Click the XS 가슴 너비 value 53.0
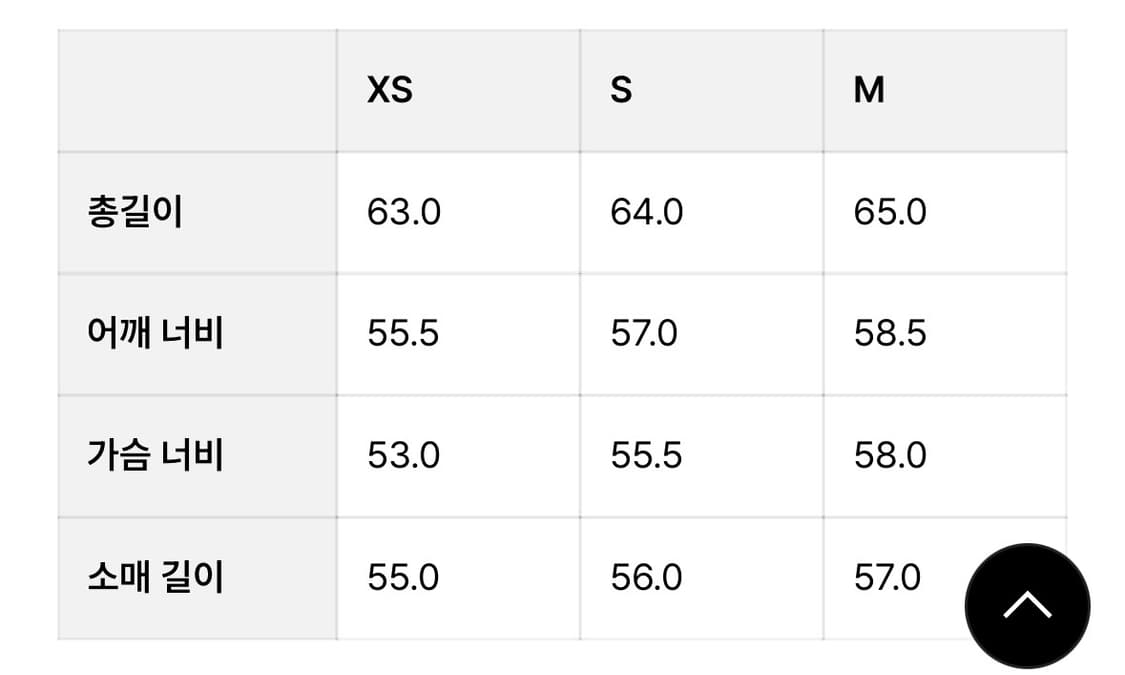 tap(404, 456)
